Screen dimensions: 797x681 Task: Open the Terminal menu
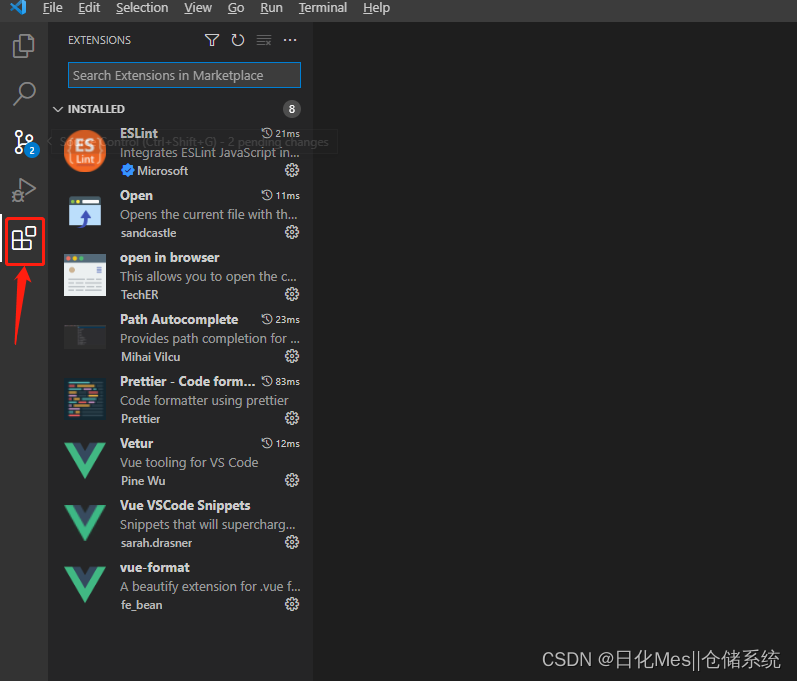(323, 8)
